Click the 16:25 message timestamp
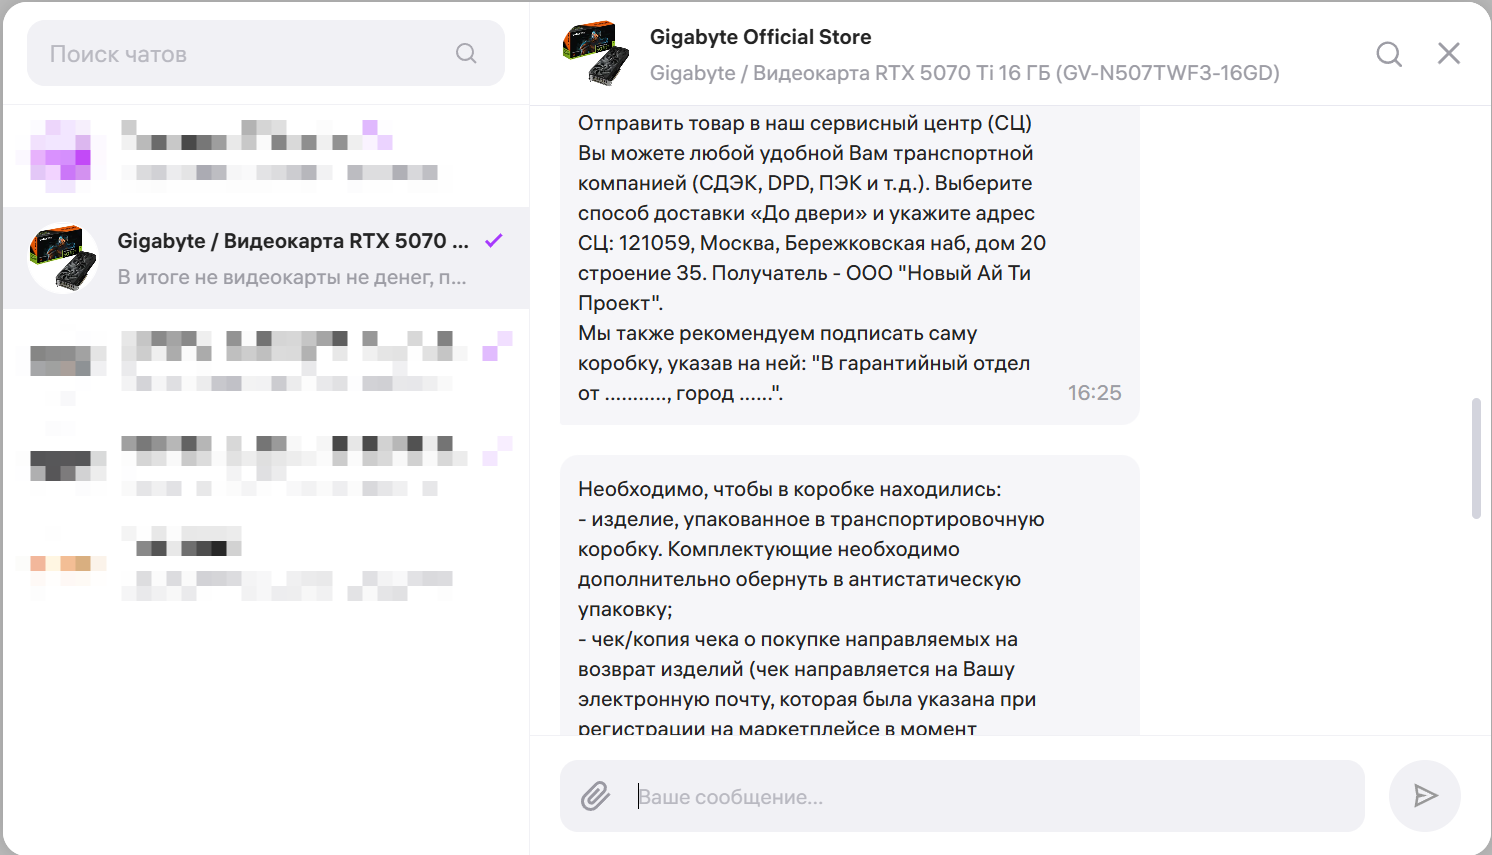Screen dimensions: 1492x855 [1094, 393]
